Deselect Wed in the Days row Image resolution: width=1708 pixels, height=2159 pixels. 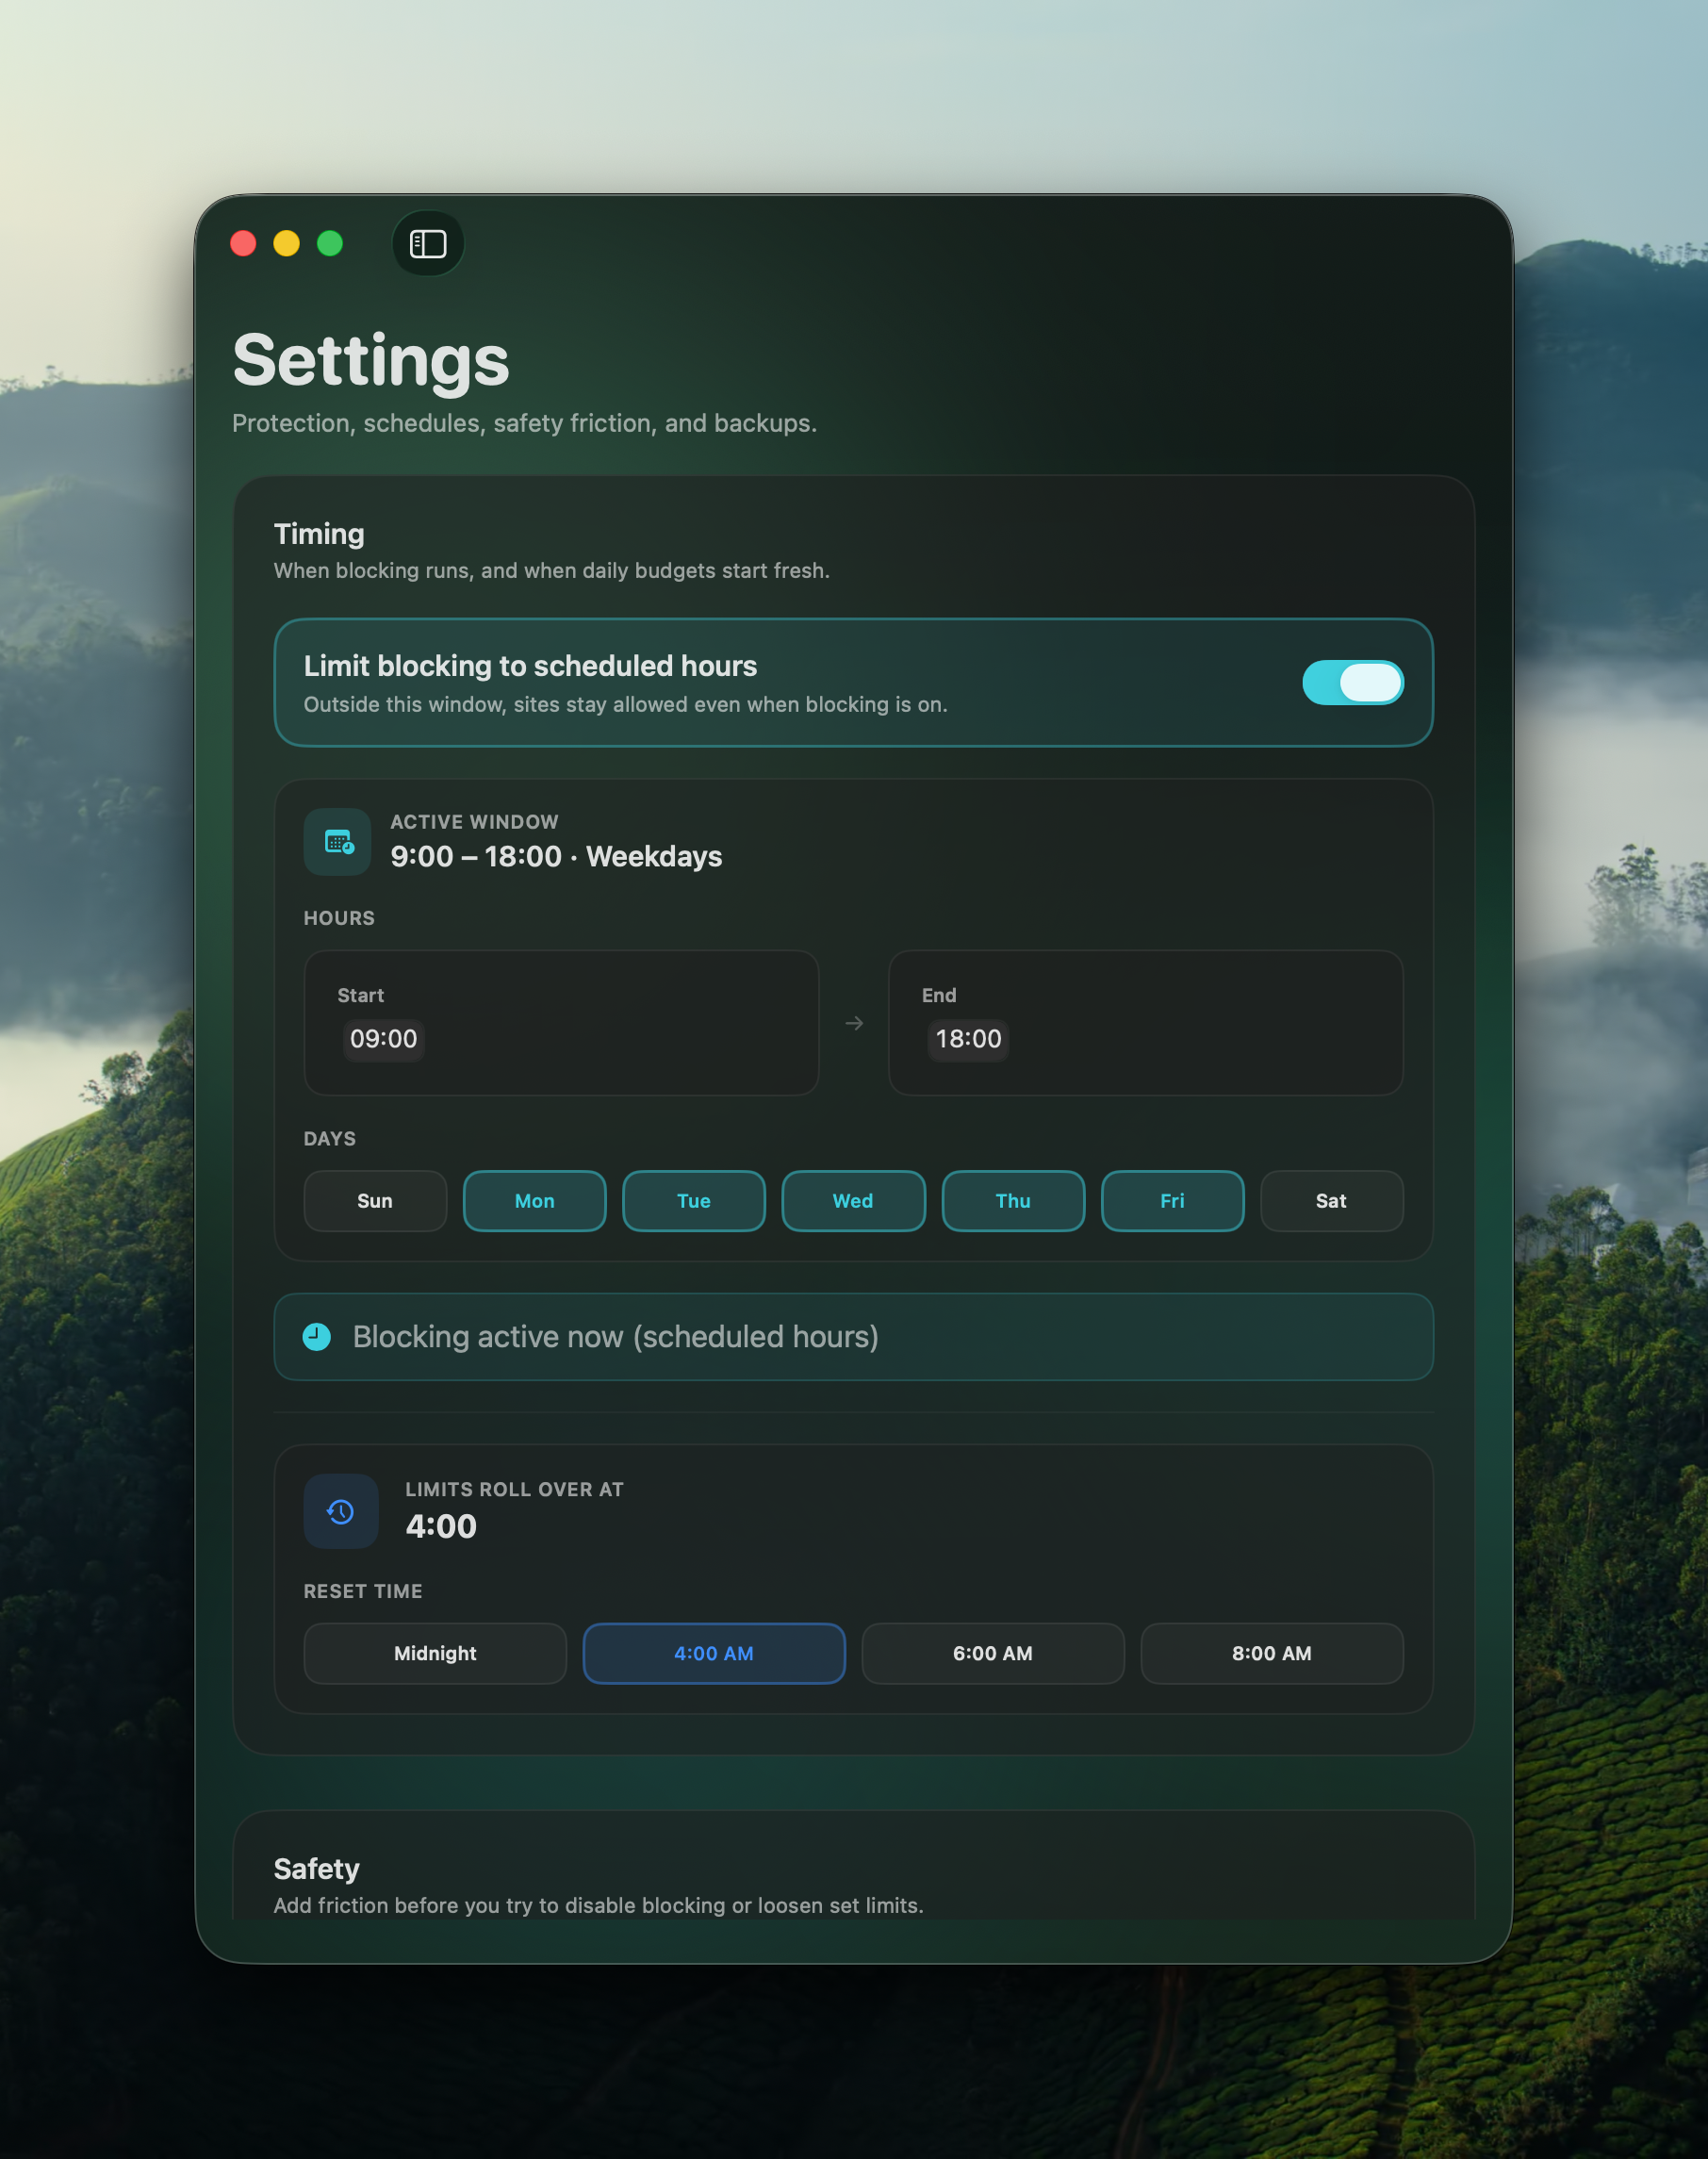click(853, 1201)
